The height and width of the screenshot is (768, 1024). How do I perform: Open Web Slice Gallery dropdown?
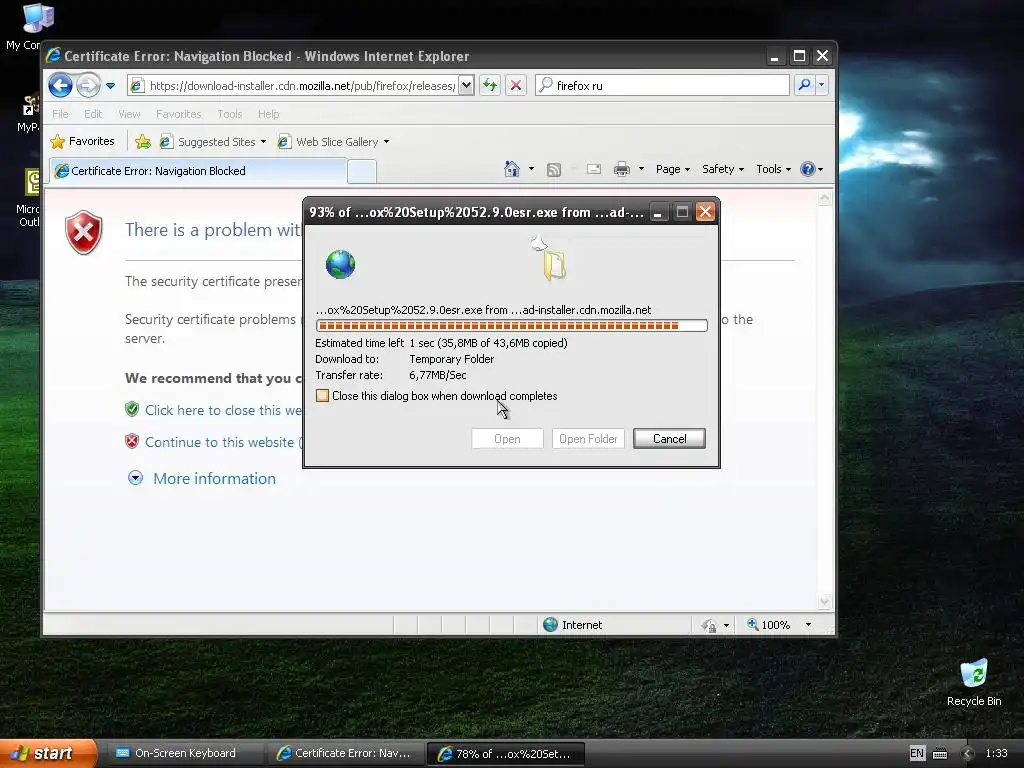pyautogui.click(x=333, y=142)
